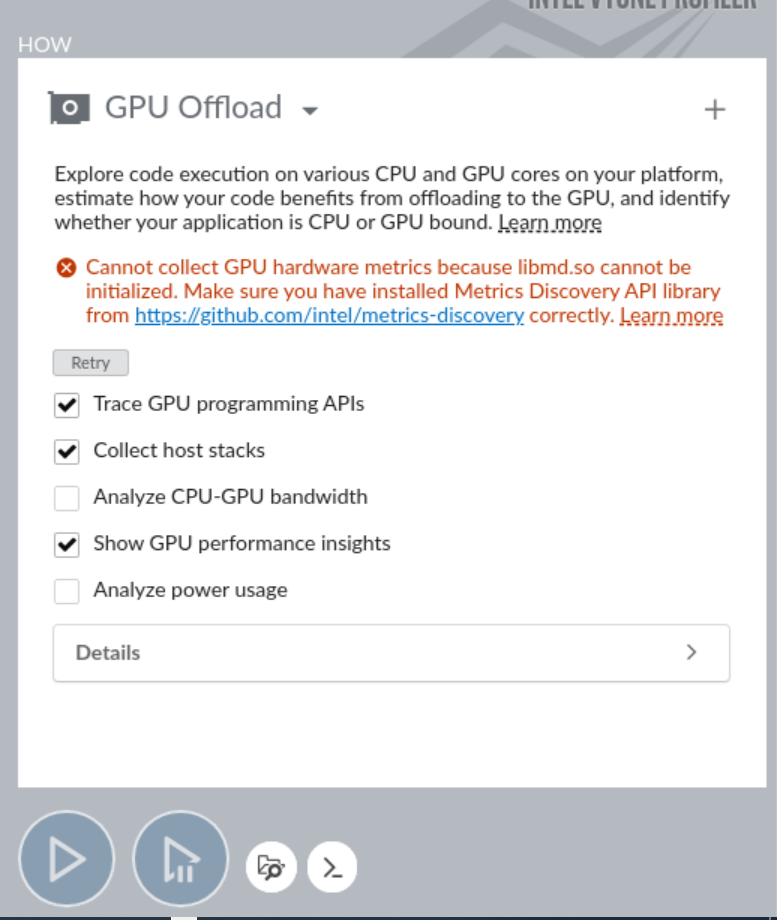Click the plus icon to add custom analysis
The height and width of the screenshot is (920, 777).
pos(714,110)
